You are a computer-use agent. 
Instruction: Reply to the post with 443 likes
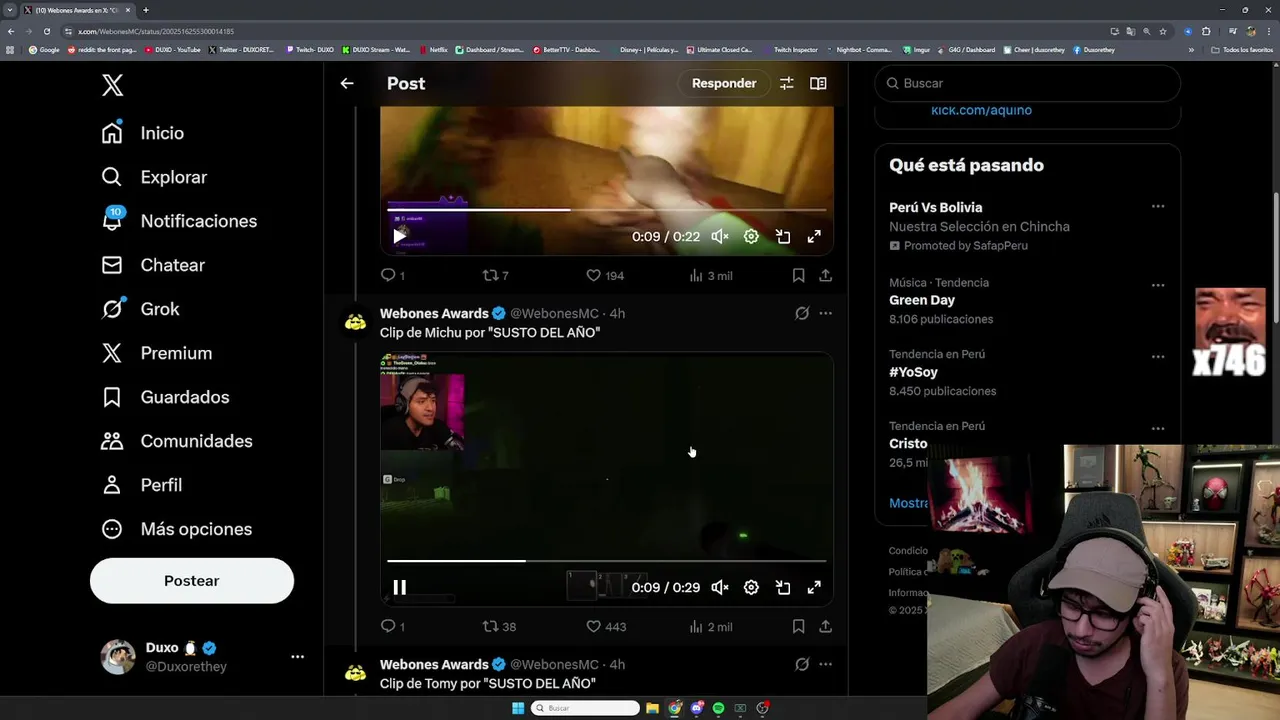pyautogui.click(x=393, y=626)
